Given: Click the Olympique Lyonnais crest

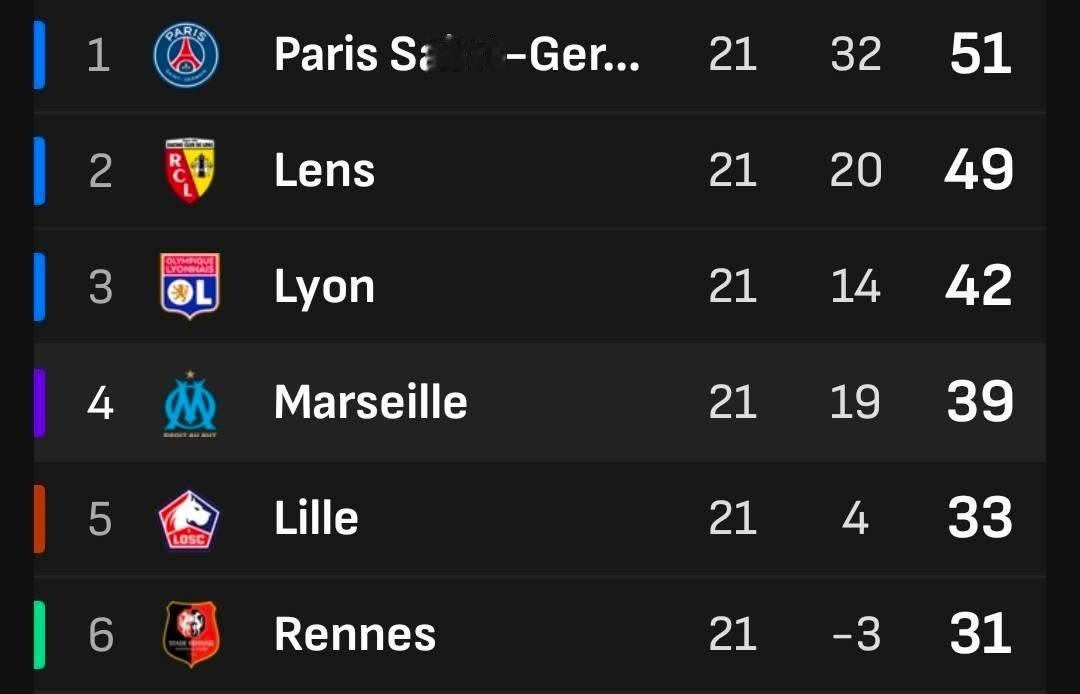Looking at the screenshot, I should click(189, 286).
